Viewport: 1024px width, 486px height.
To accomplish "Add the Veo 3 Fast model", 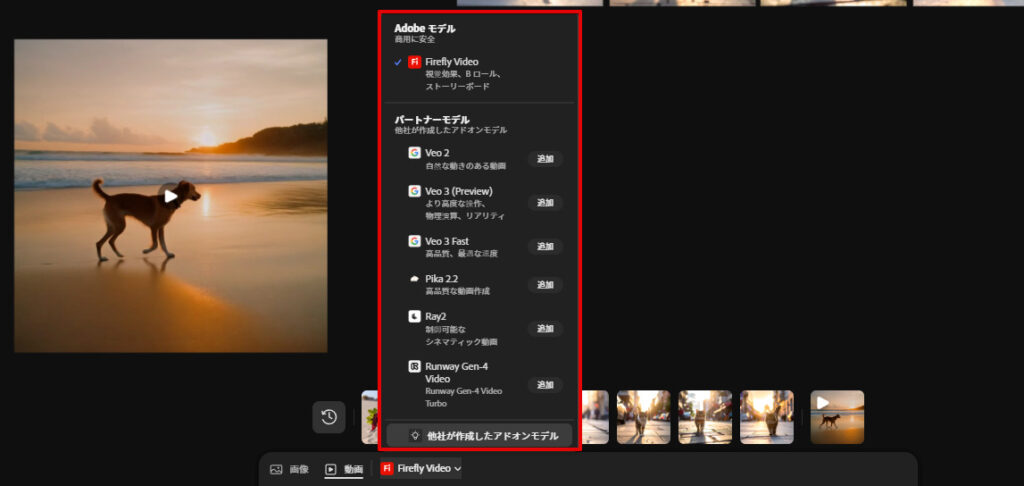I will point(545,247).
